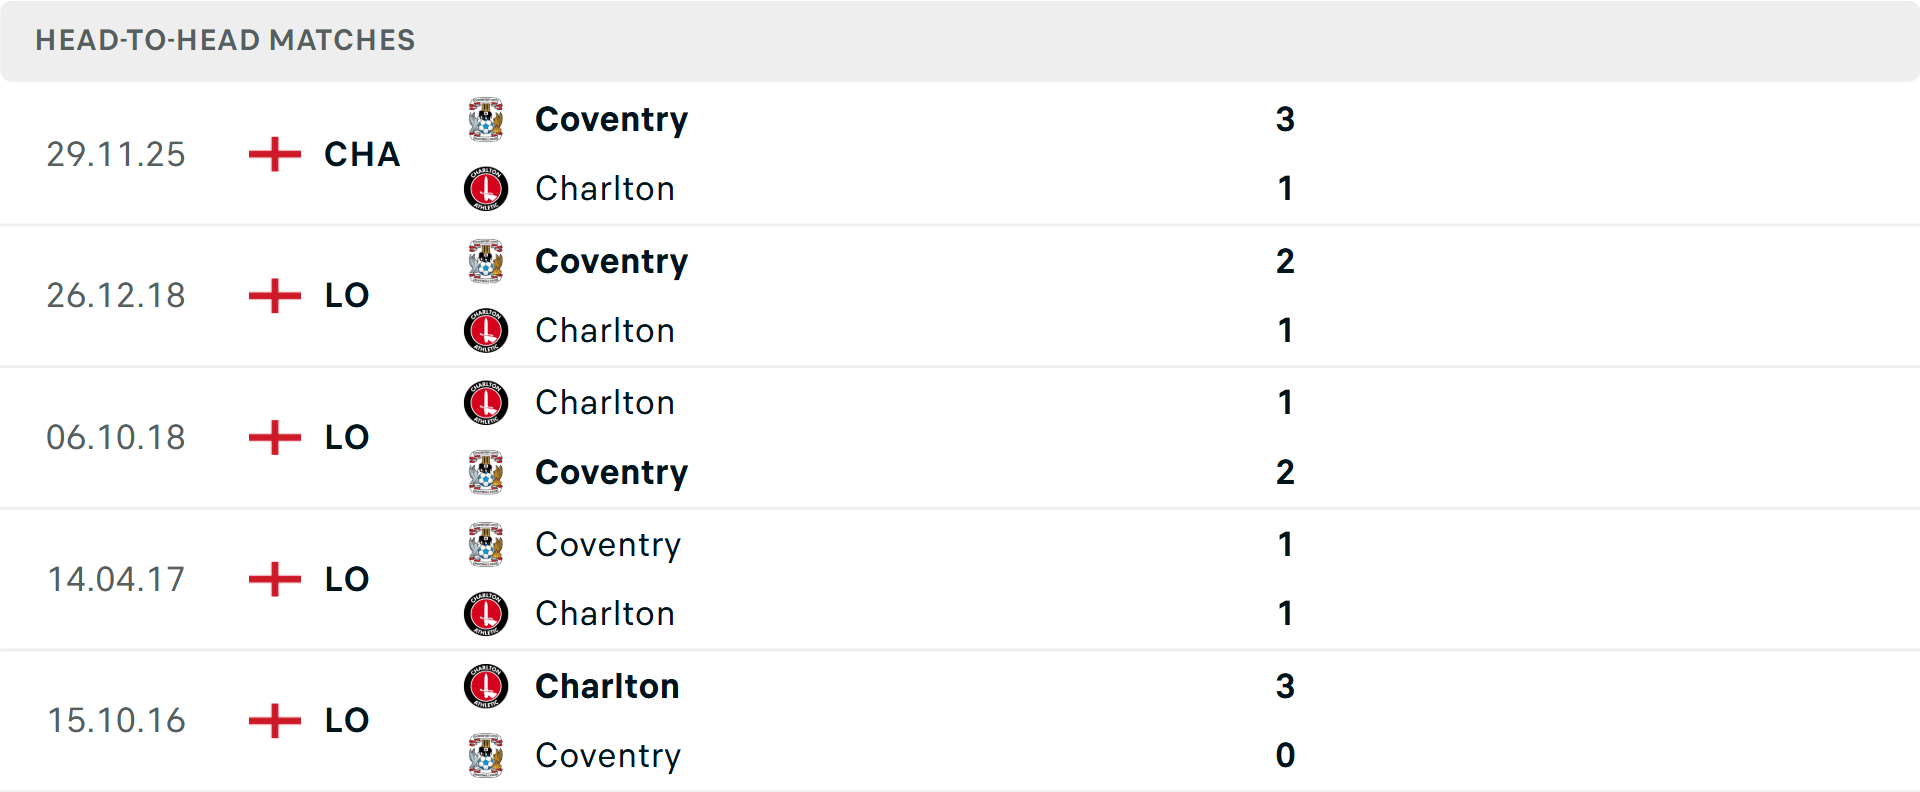
Task: Open match dated 06.10.18
Action: 116,438
